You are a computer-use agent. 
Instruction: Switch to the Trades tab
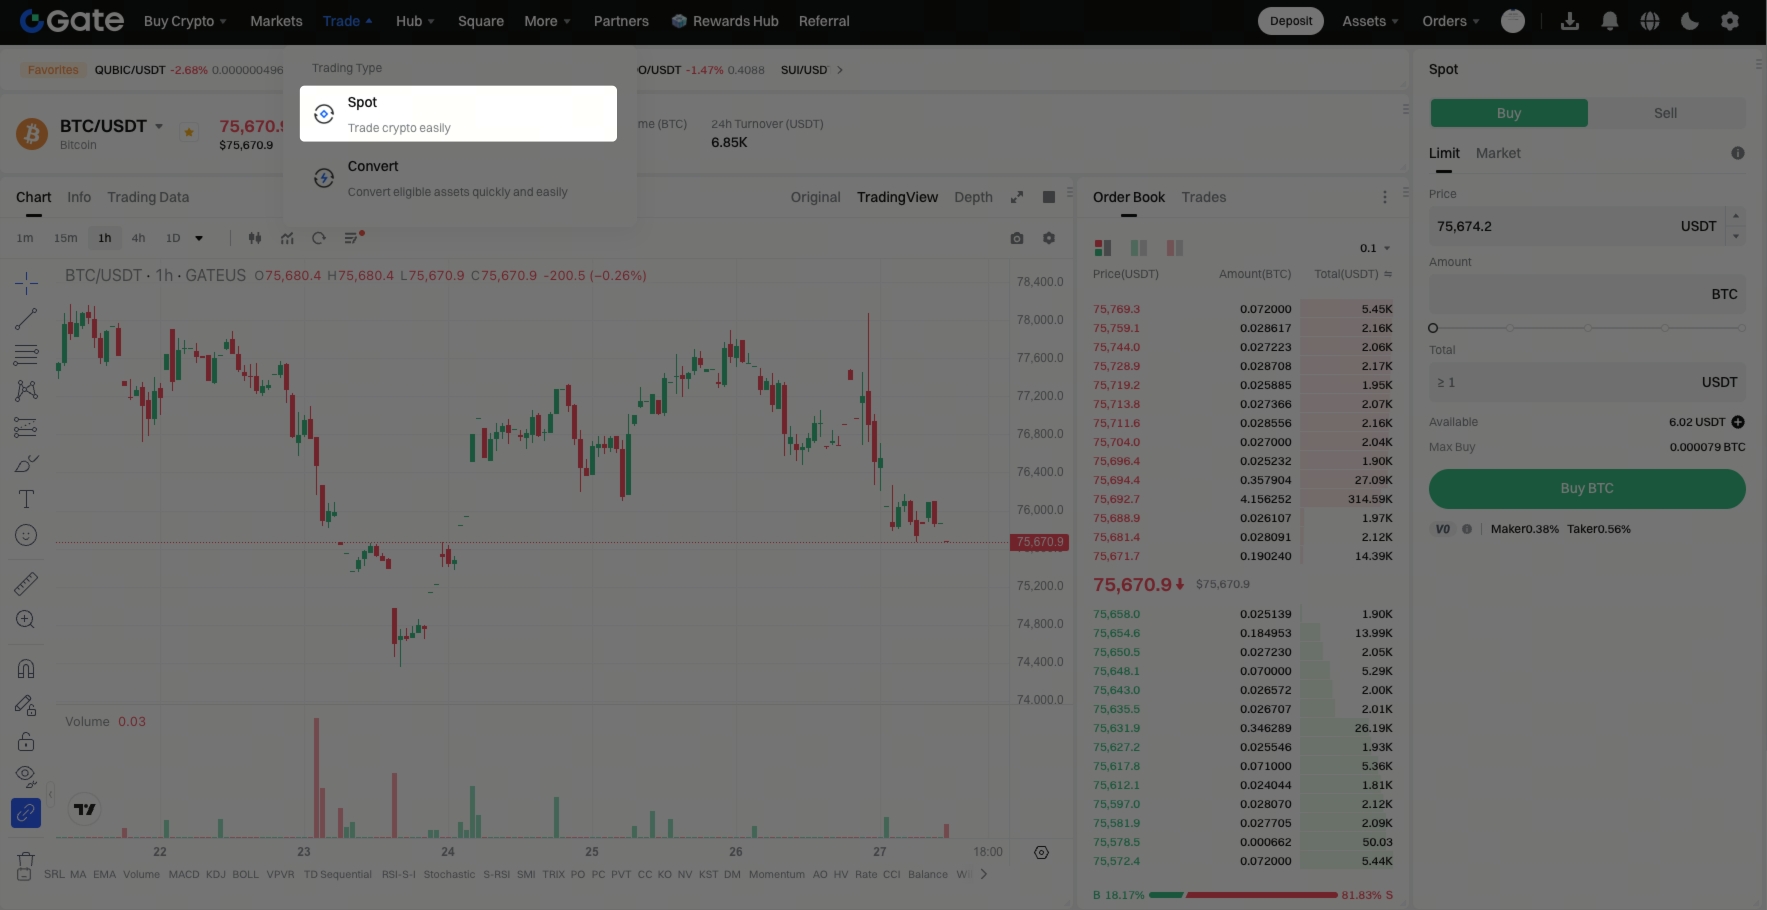(1204, 197)
